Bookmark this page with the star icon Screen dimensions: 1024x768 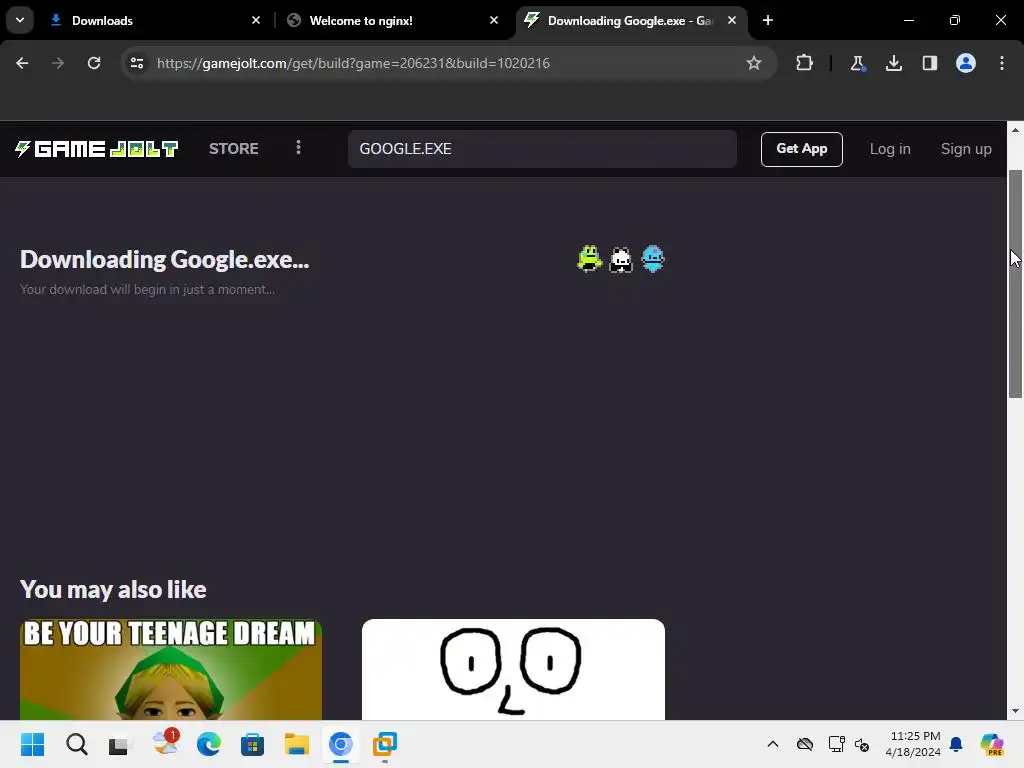click(x=754, y=63)
